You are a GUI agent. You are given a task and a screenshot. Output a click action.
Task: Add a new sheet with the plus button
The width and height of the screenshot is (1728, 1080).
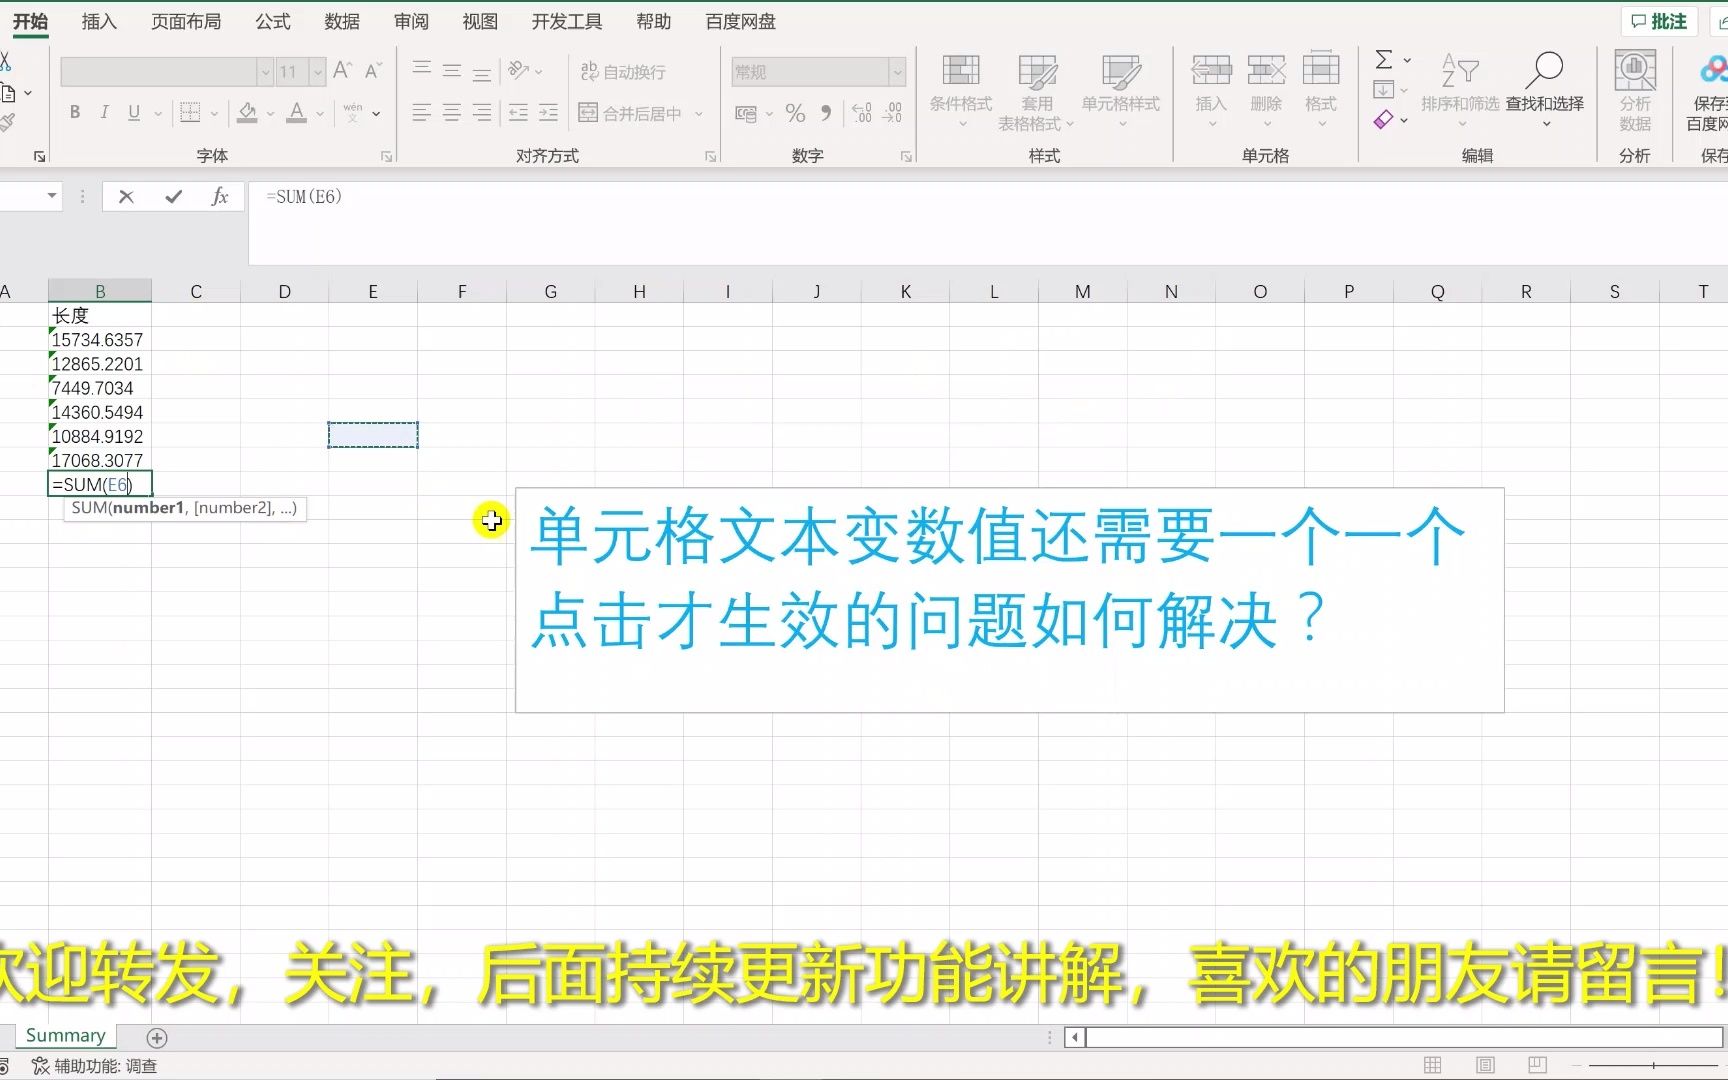point(156,1037)
